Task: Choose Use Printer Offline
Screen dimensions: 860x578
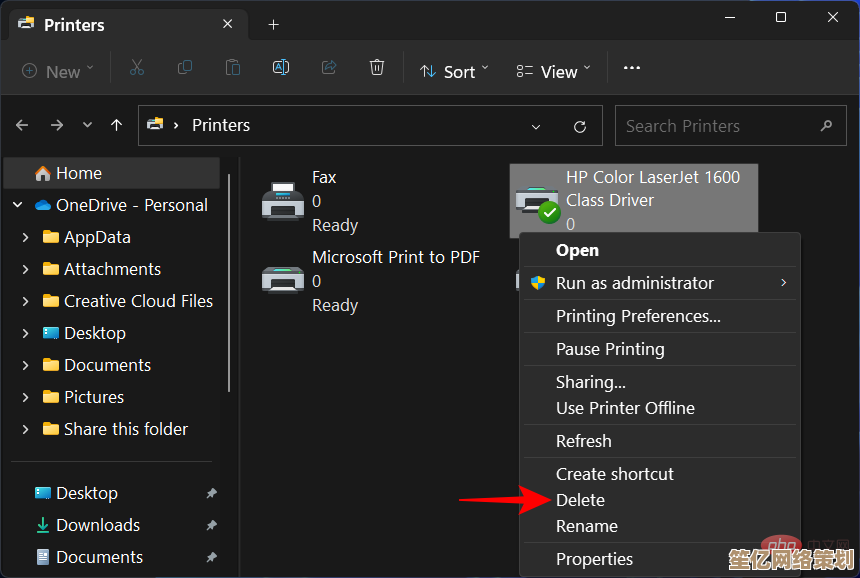Action: [x=660, y=408]
